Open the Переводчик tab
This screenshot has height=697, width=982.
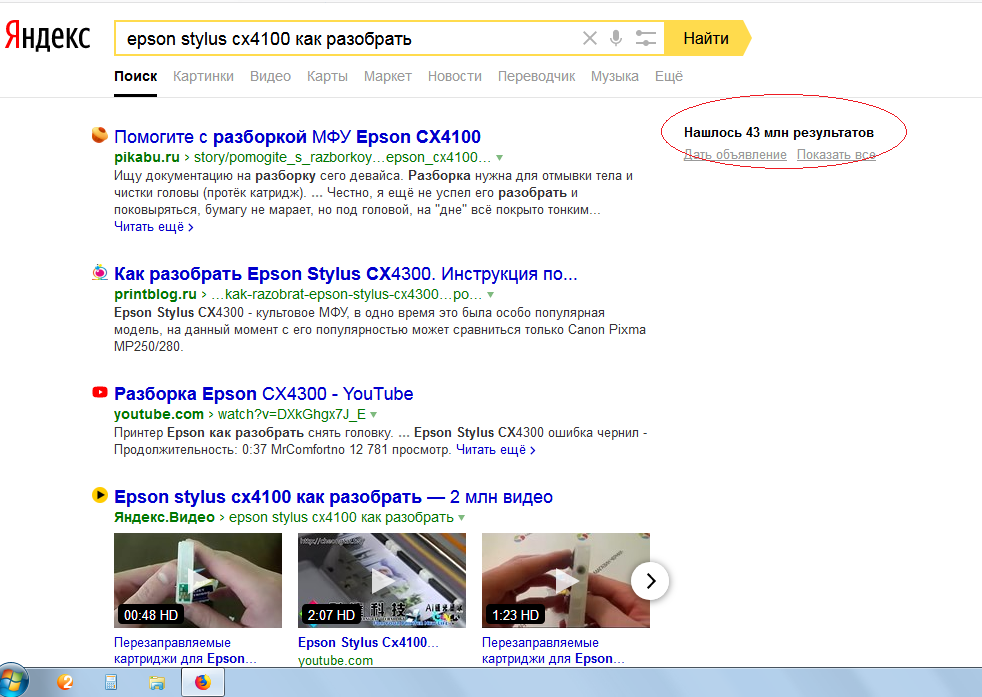pos(536,76)
